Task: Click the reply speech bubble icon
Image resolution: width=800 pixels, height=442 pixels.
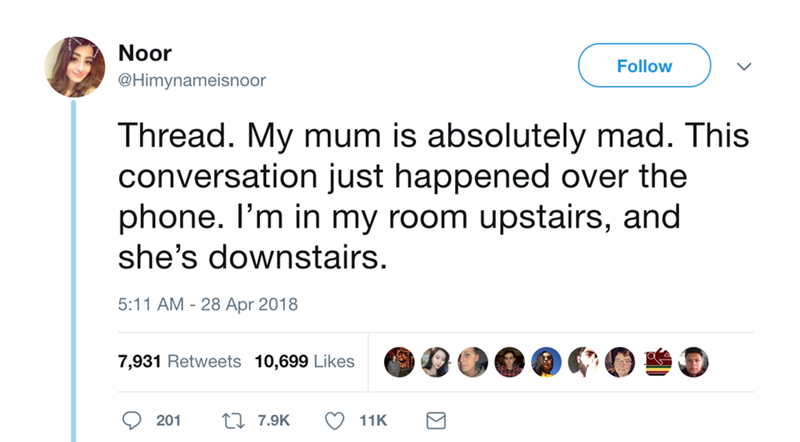Action: 132,421
